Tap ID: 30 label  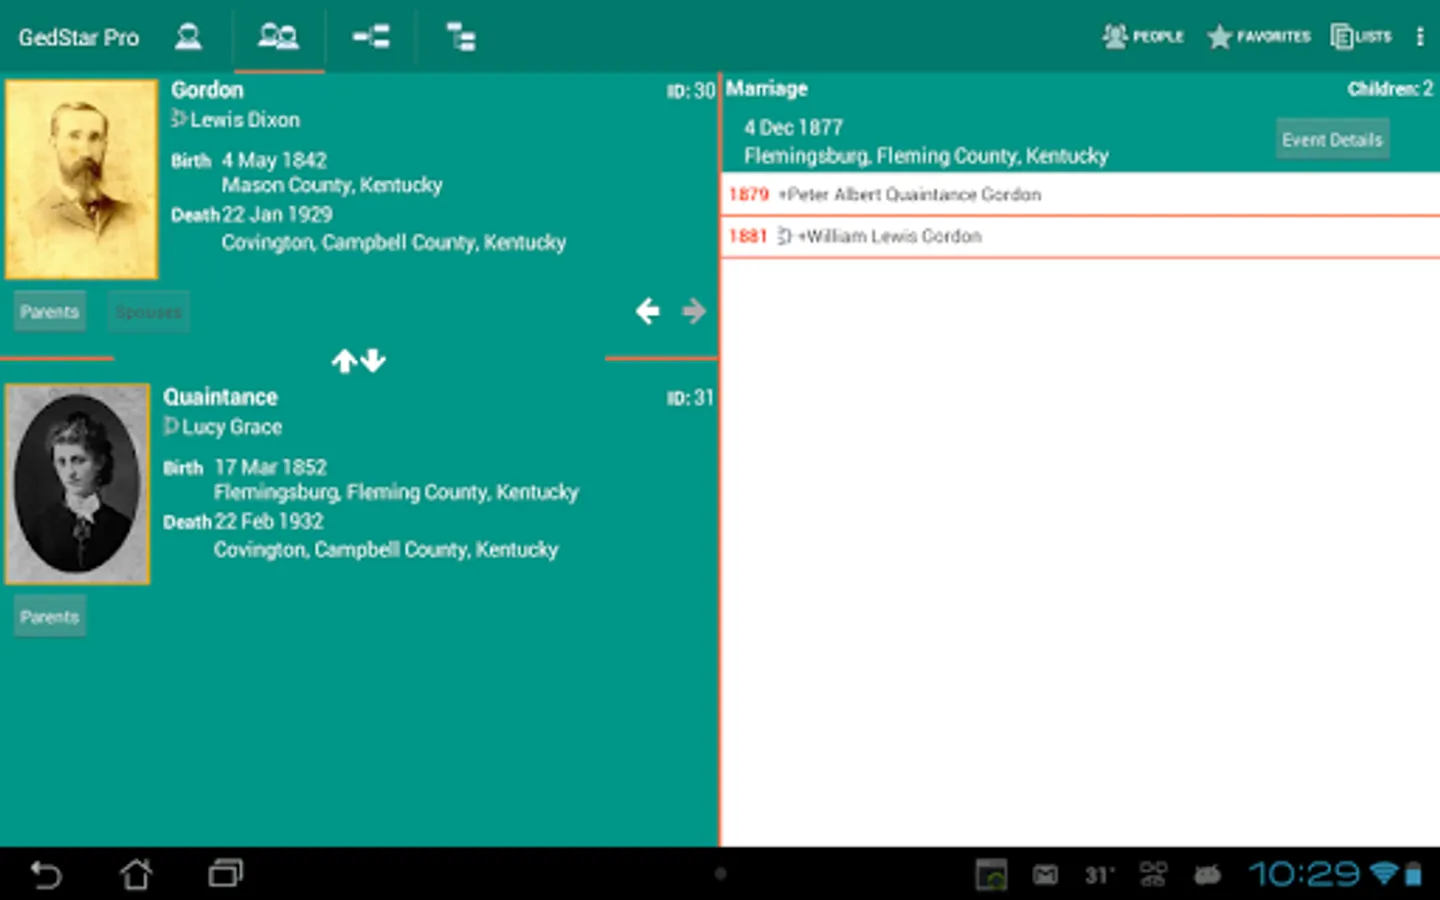click(x=691, y=91)
